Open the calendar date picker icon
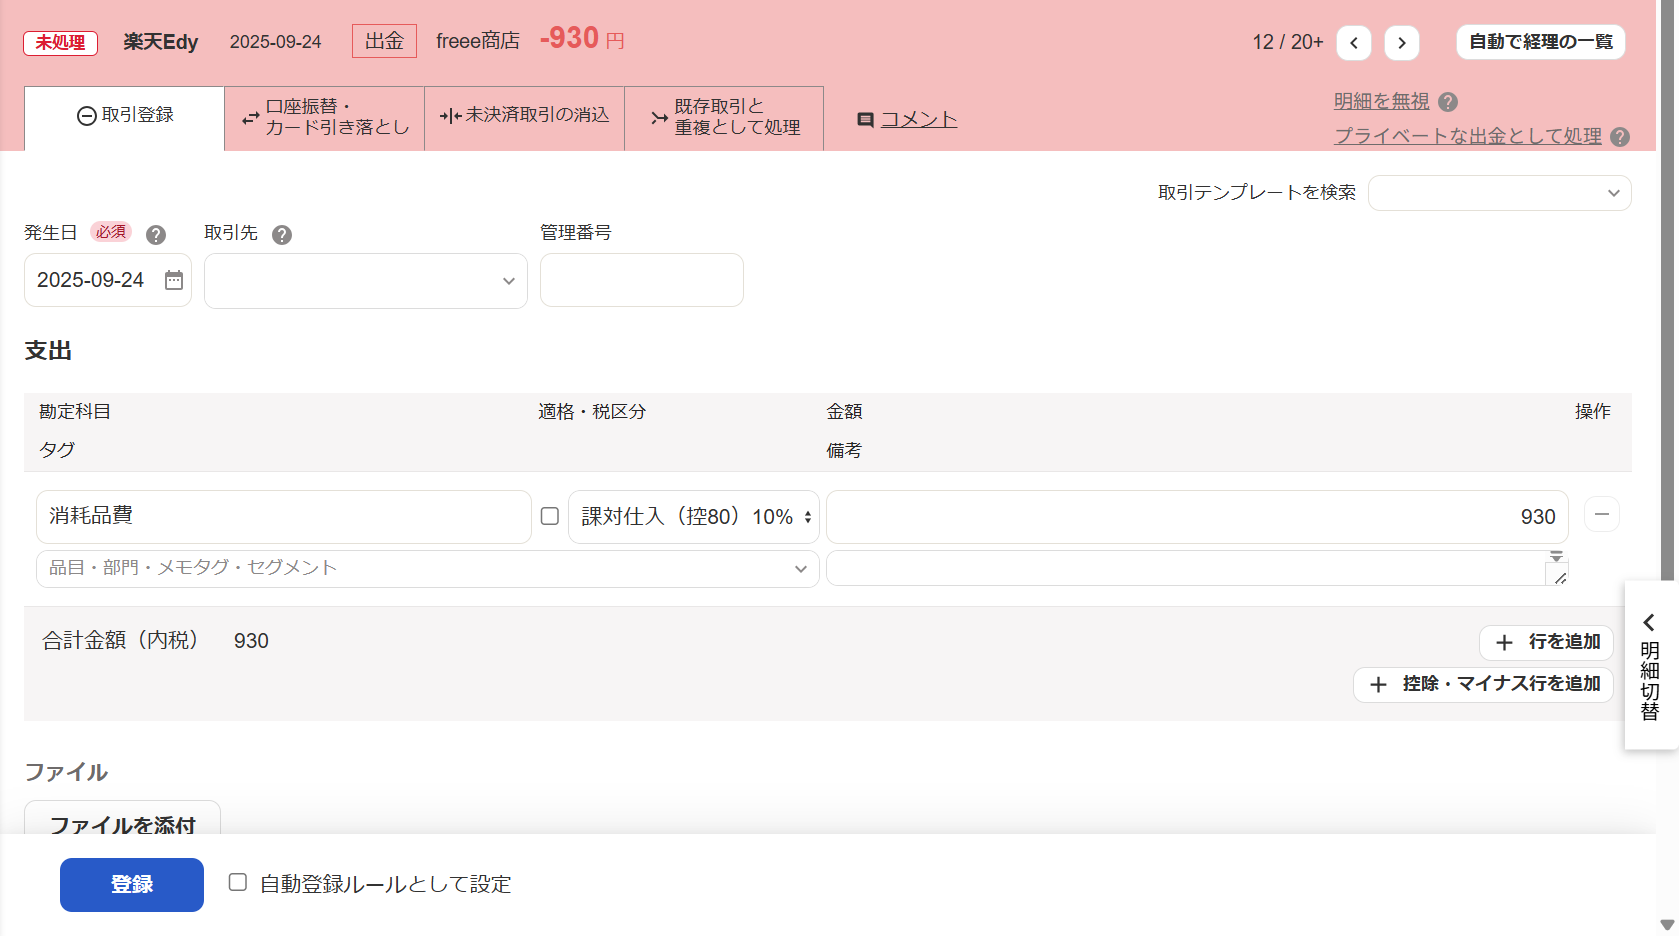1679x936 pixels. coord(174,280)
